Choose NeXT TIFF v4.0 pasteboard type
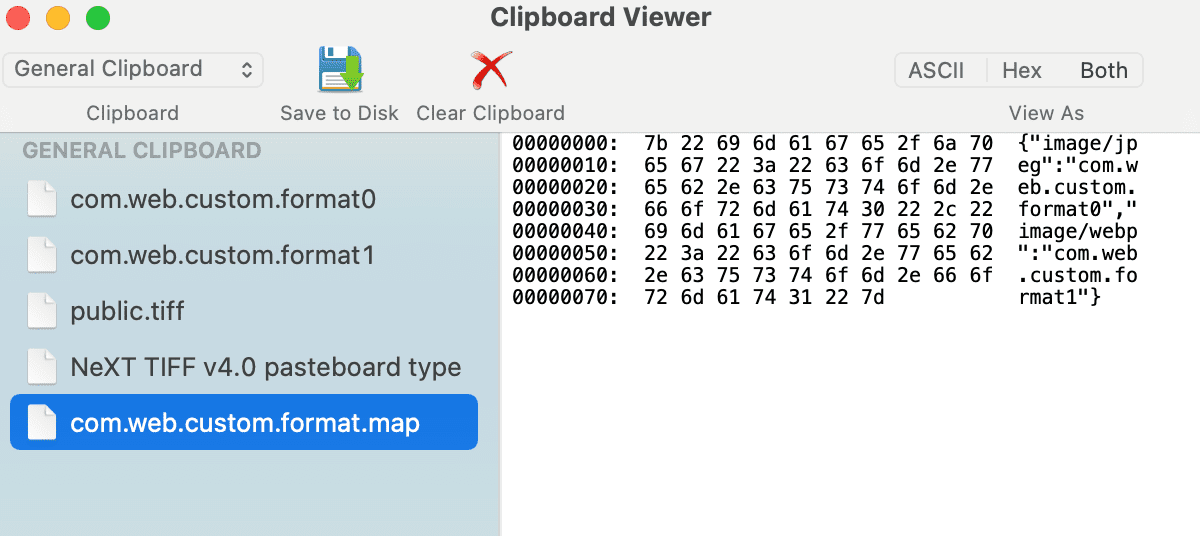This screenshot has height=536, width=1200. (266, 367)
